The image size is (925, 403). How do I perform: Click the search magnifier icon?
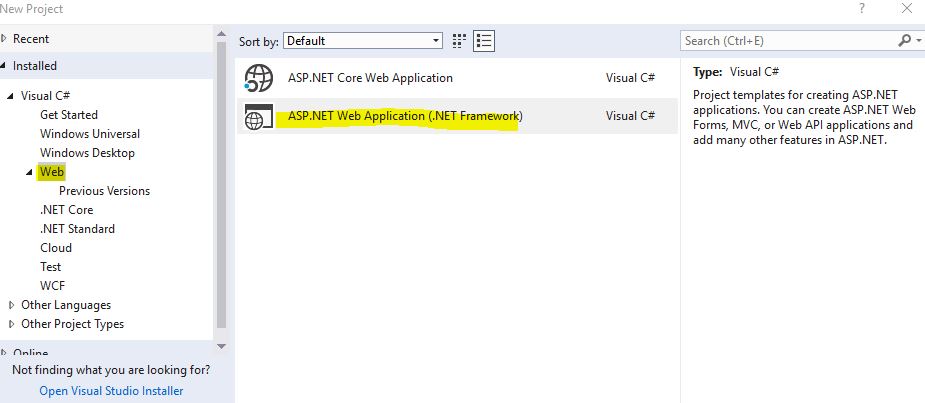904,41
